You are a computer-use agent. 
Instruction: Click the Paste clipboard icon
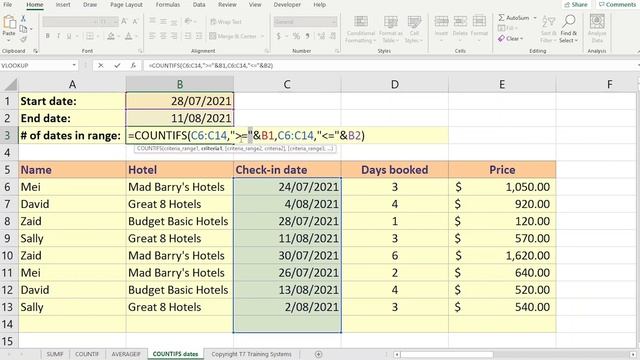pos(9,23)
